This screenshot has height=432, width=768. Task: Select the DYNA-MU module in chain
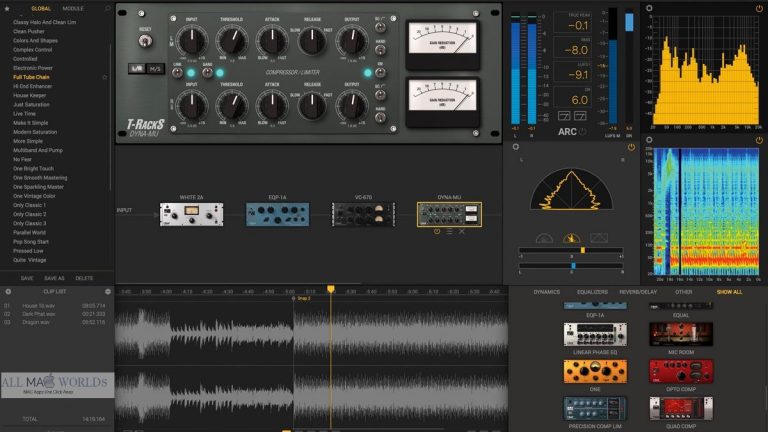(x=449, y=215)
